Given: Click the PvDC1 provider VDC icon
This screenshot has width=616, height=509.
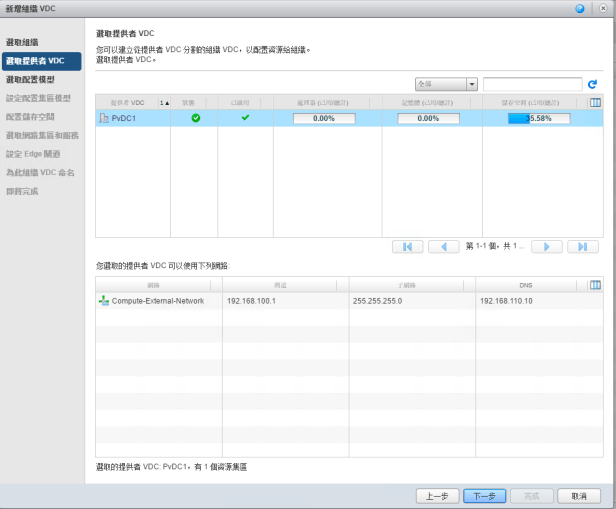Looking at the screenshot, I should (103, 118).
